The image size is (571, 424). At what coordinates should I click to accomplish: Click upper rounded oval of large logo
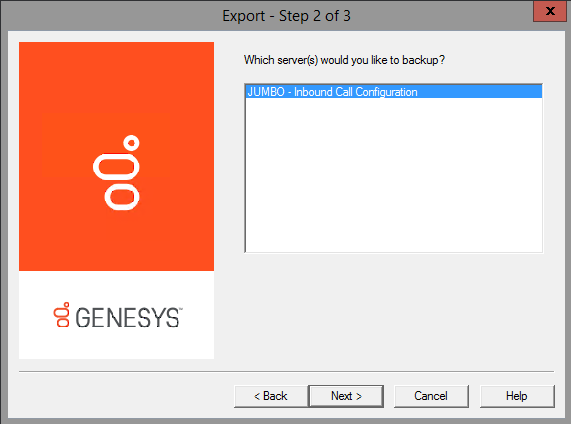tap(117, 167)
